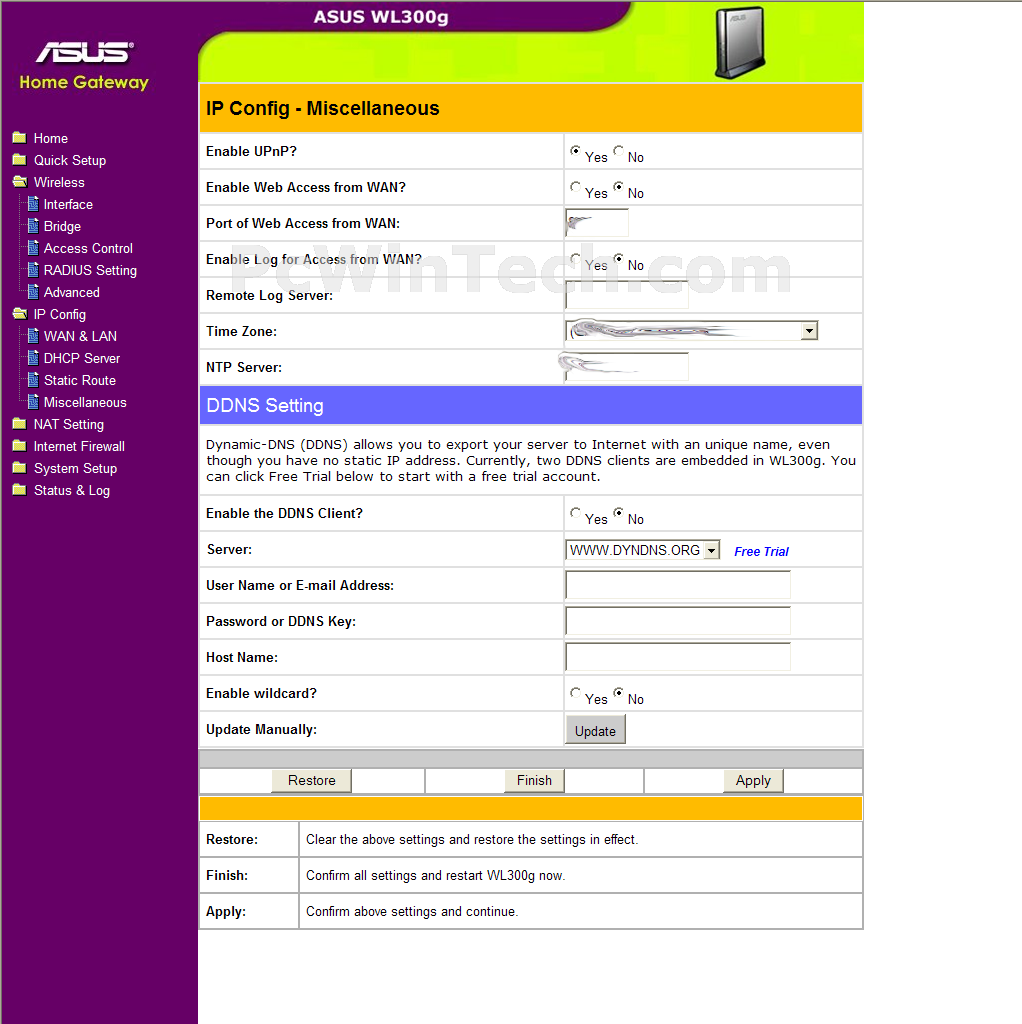Click the WAN & LAN page icon
This screenshot has height=1024, width=1022.
pyautogui.click(x=33, y=336)
